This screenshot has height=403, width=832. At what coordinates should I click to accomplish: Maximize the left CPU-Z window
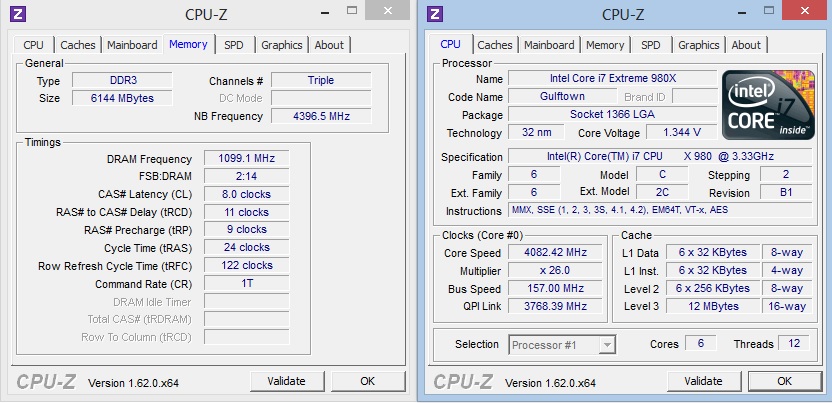tap(352, 10)
